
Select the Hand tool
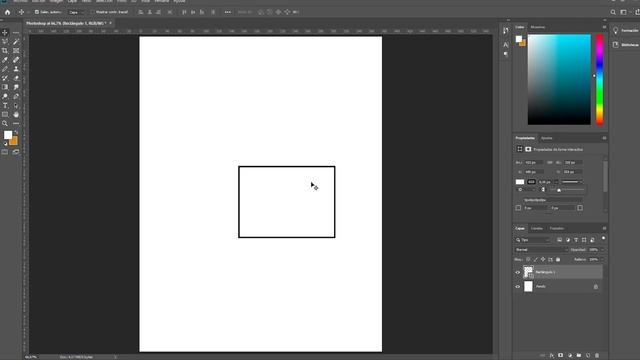pyautogui.click(x=16, y=115)
